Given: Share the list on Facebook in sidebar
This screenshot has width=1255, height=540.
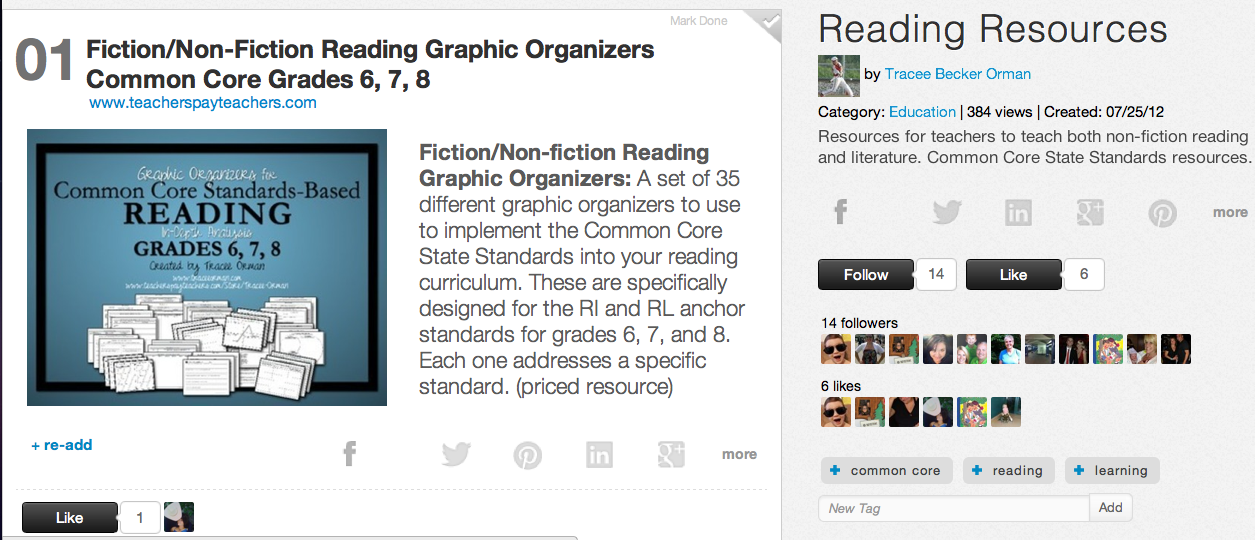Looking at the screenshot, I should pos(841,212).
